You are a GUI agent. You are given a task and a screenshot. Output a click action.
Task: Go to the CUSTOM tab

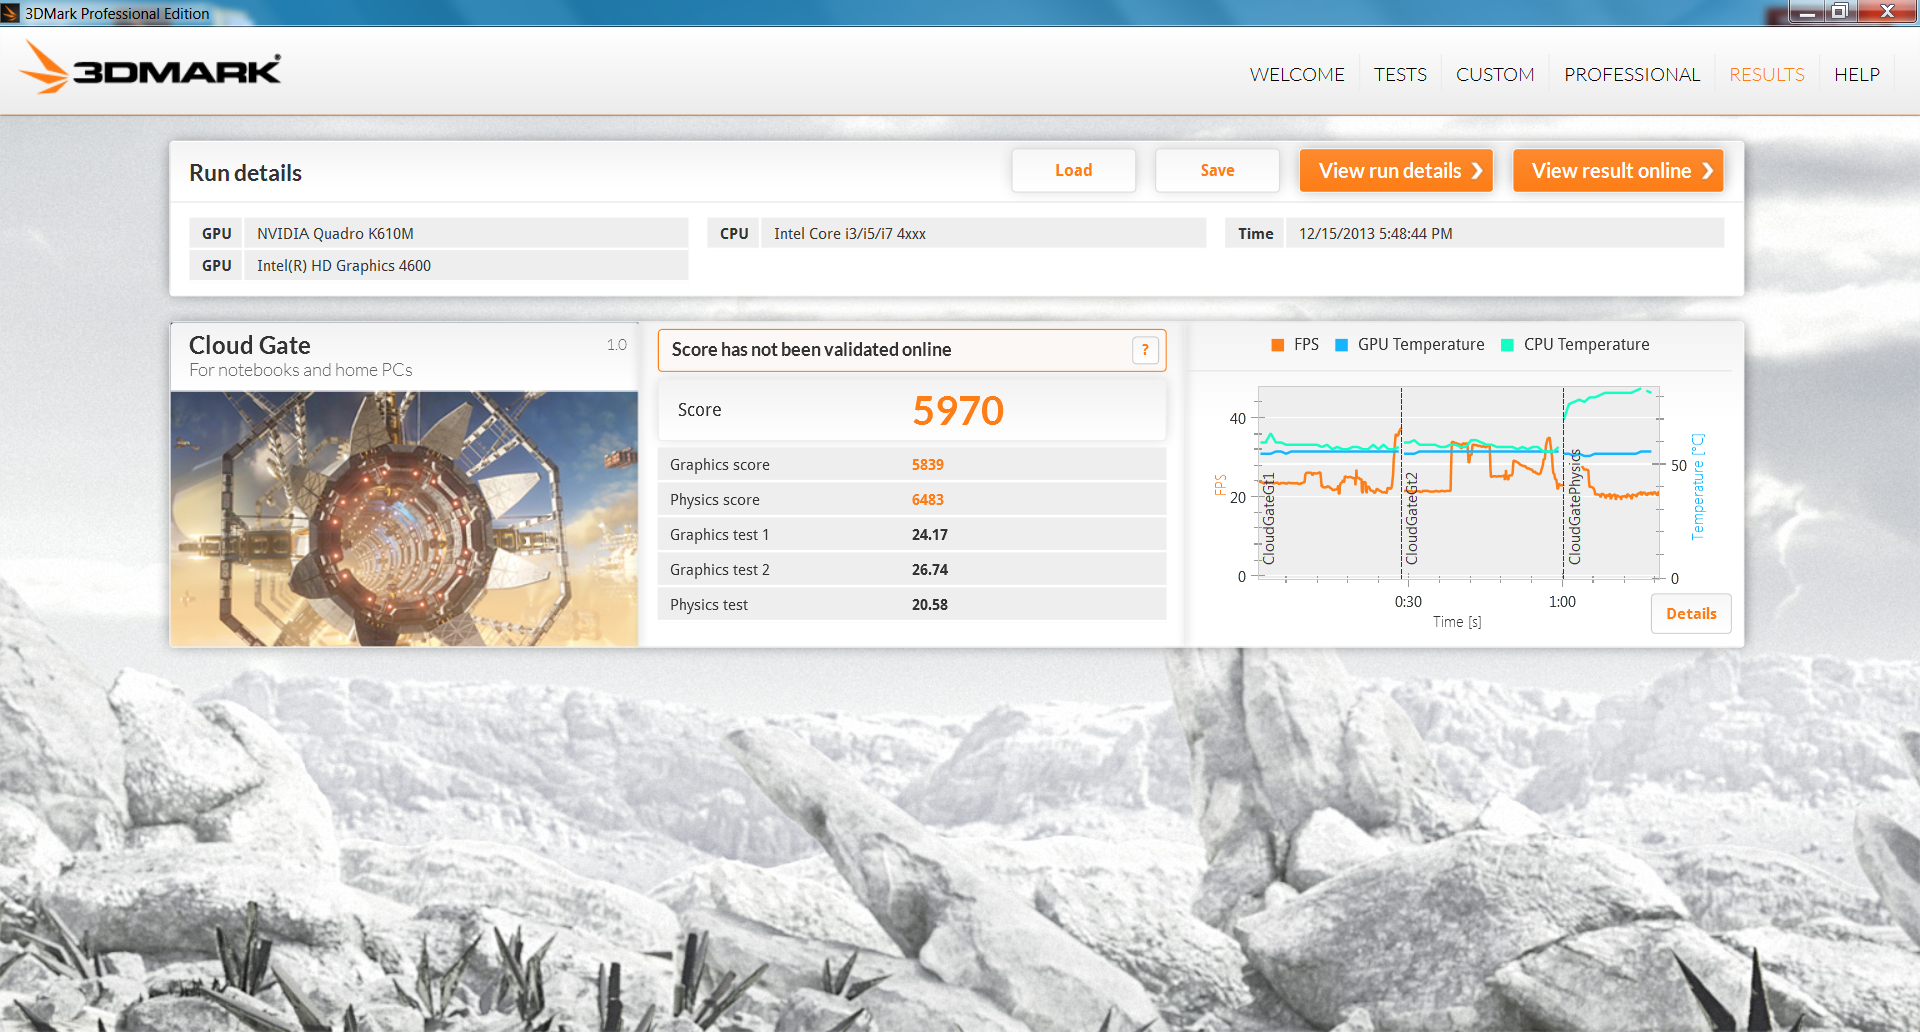[1495, 75]
